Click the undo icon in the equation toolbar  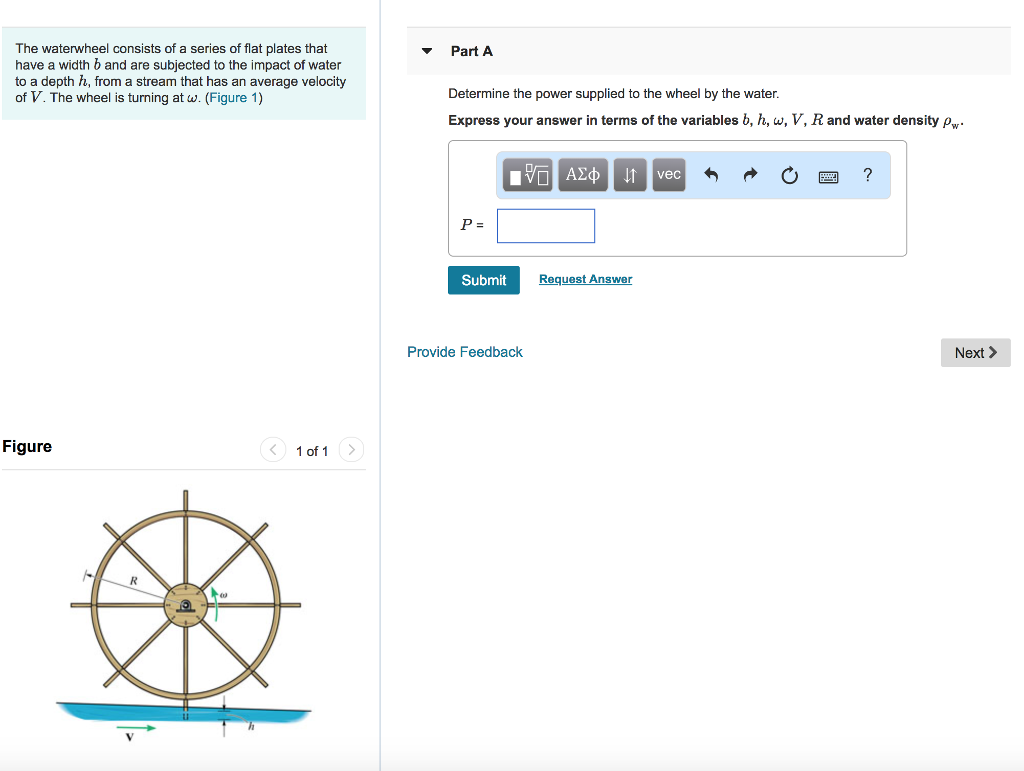pyautogui.click(x=711, y=174)
